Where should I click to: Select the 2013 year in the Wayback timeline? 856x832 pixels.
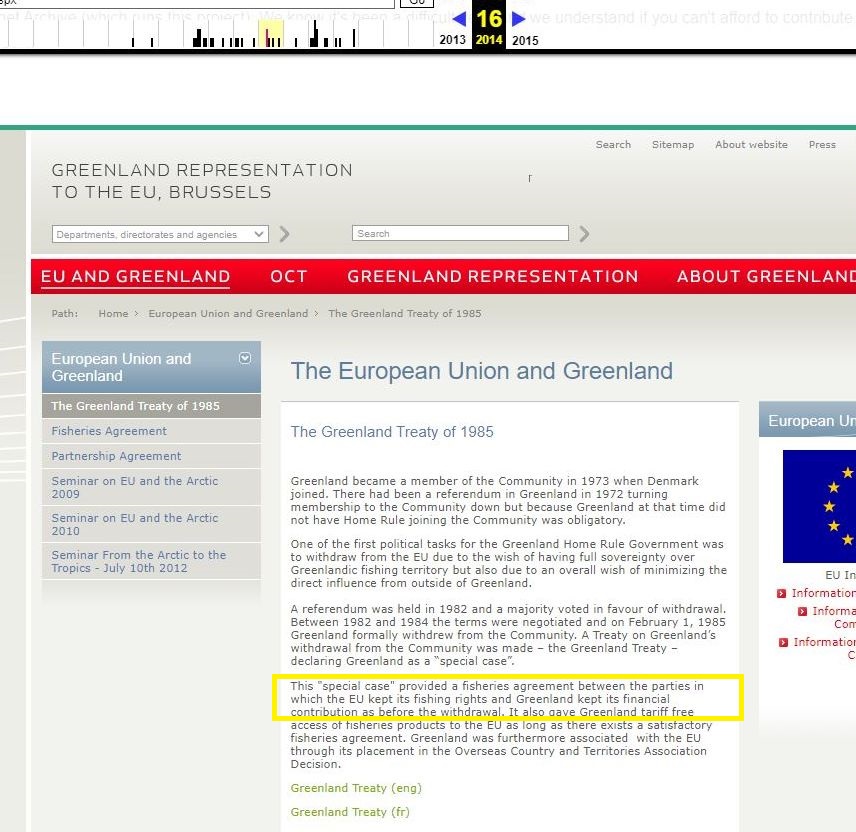[452, 41]
